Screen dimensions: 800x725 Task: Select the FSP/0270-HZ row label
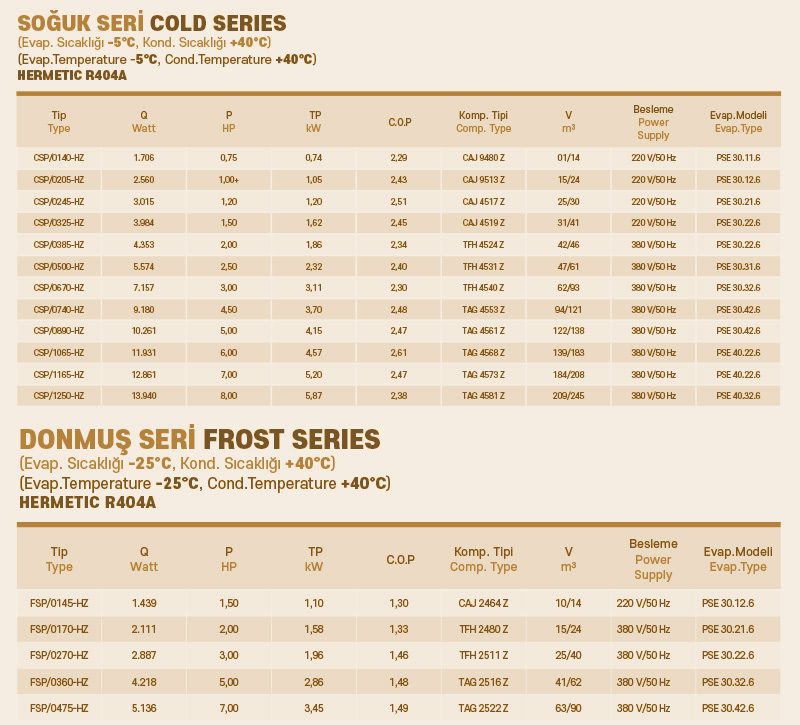point(59,655)
